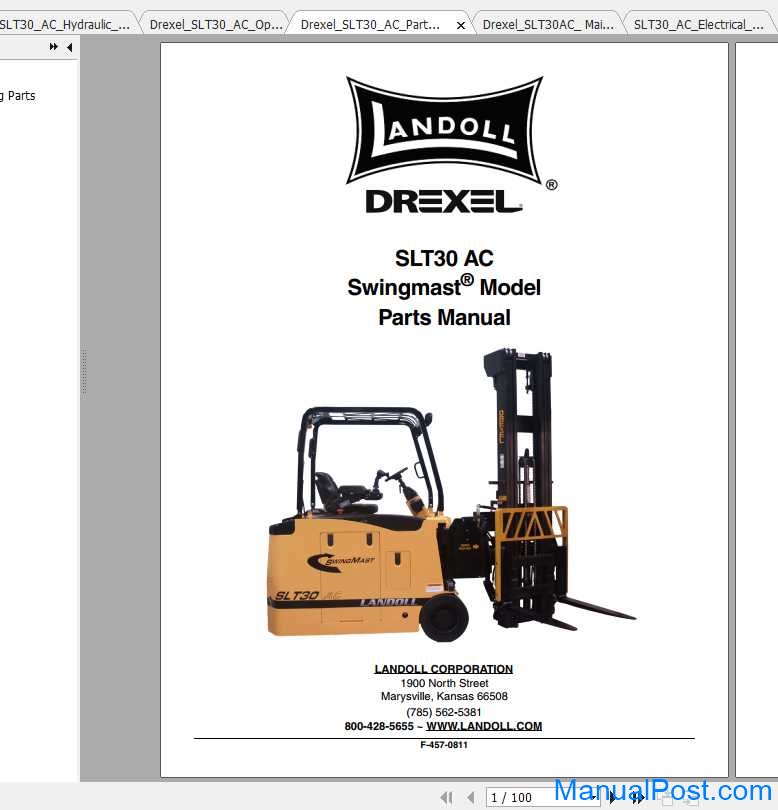The height and width of the screenshot is (810, 778).
Task: Click the page number field showing 1 / 100
Action: tap(542, 798)
